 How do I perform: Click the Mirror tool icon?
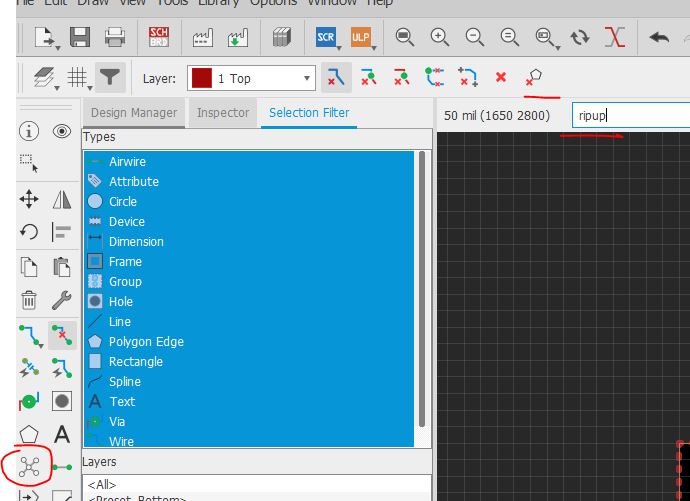(x=62, y=200)
